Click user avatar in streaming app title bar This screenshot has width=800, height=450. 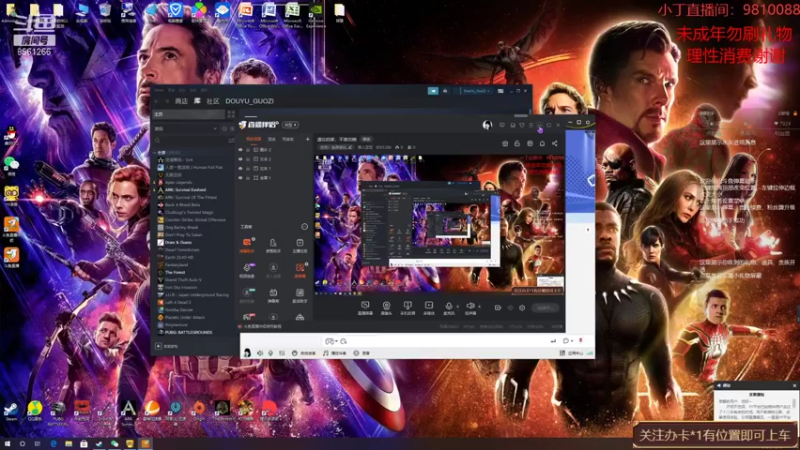click(487, 124)
